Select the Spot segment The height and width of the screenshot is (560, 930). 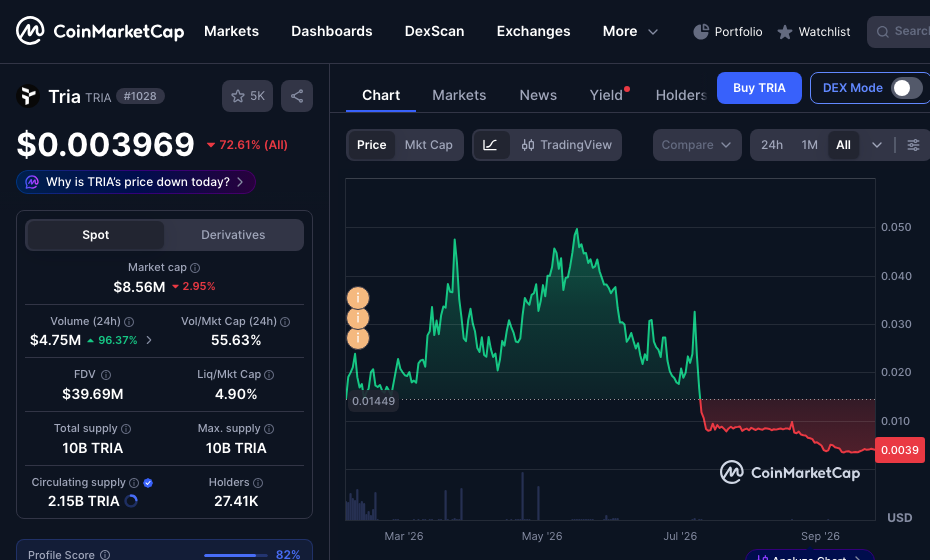[x=95, y=235]
